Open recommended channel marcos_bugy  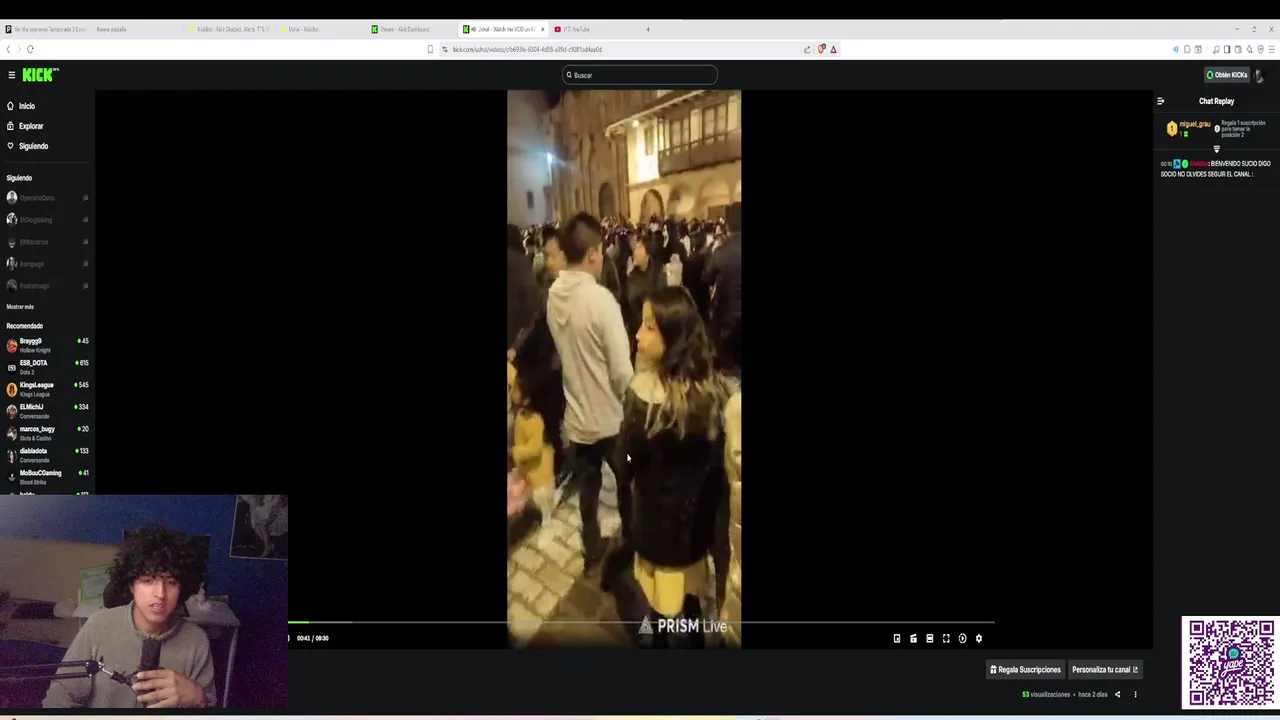coord(47,433)
